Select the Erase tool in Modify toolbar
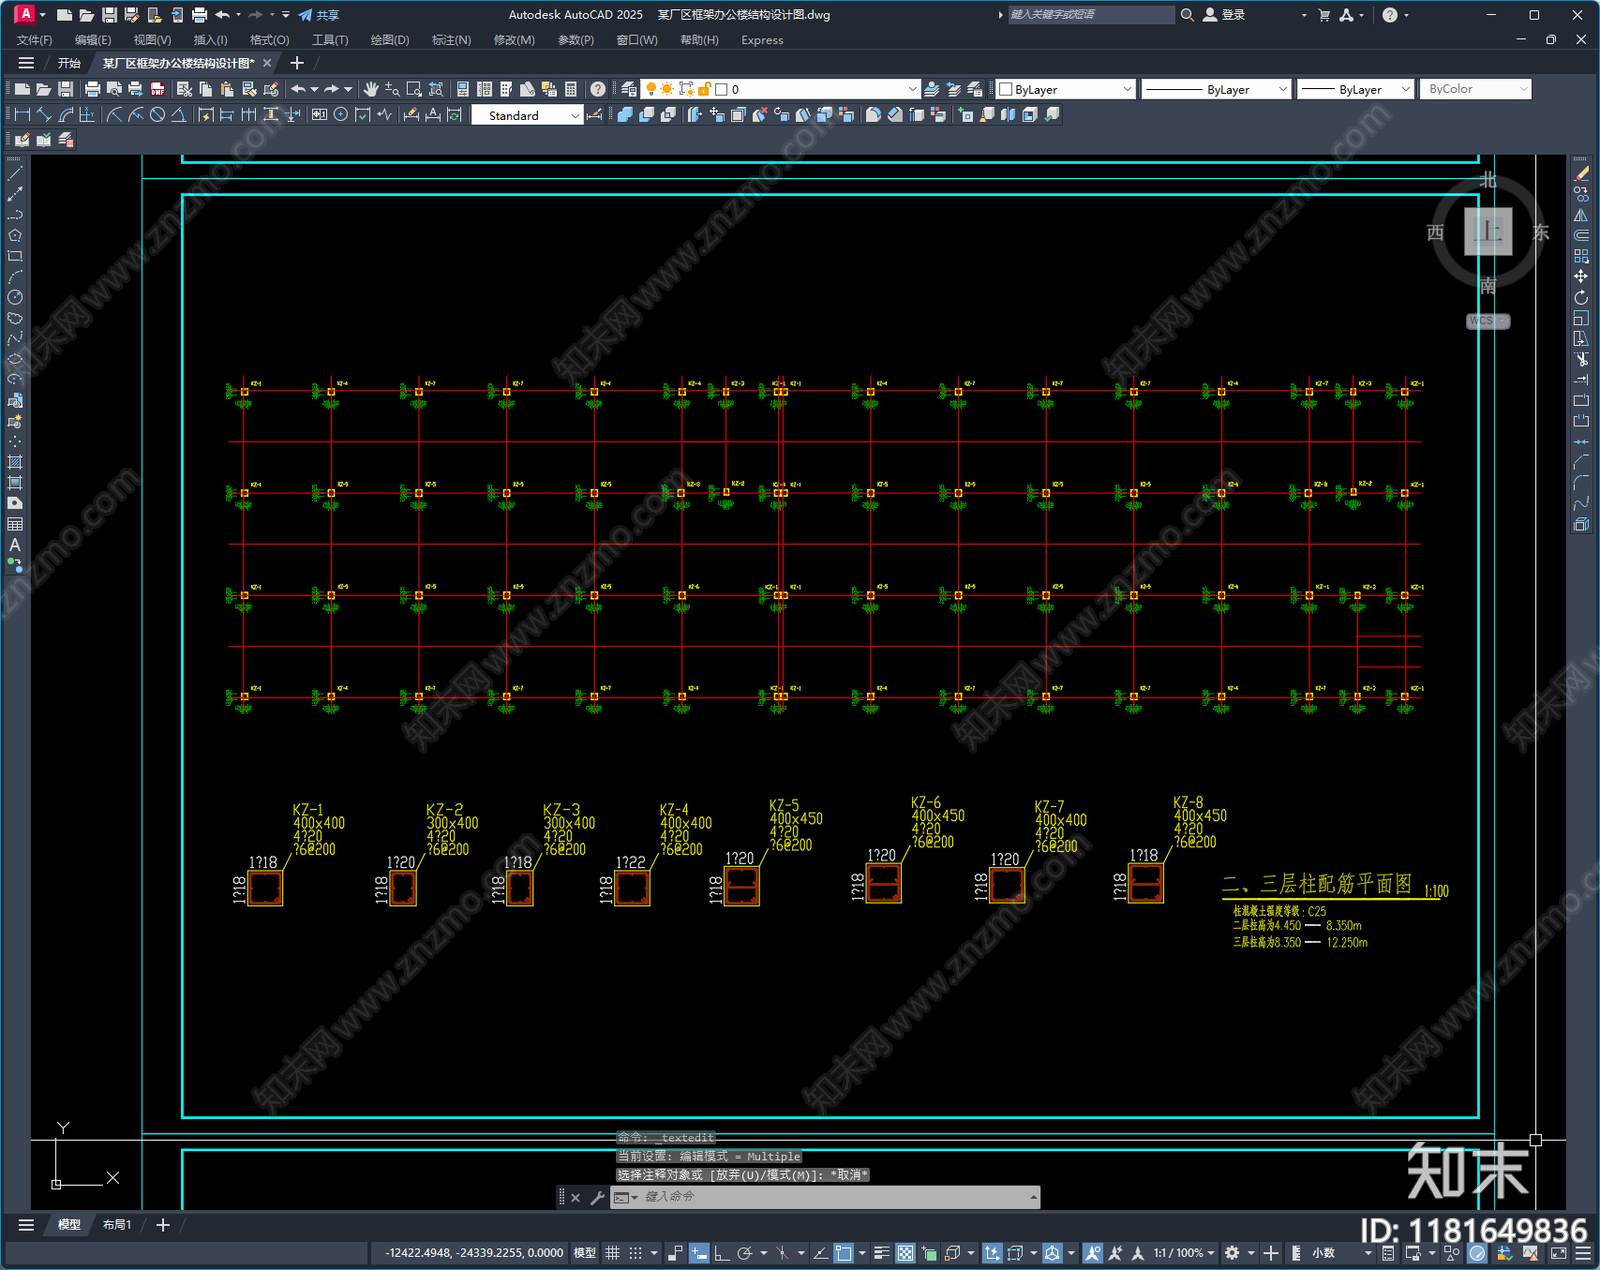Viewport: 1600px width, 1270px height. coord(1581,174)
